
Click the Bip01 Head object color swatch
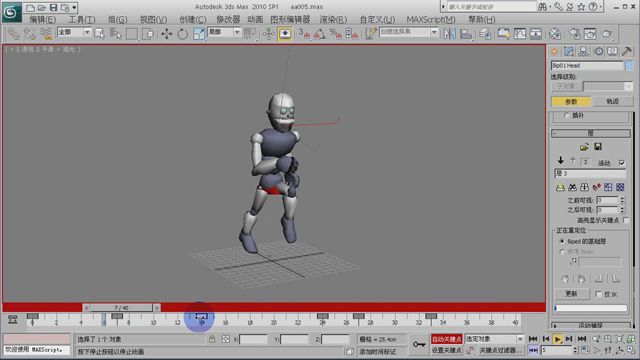(629, 65)
